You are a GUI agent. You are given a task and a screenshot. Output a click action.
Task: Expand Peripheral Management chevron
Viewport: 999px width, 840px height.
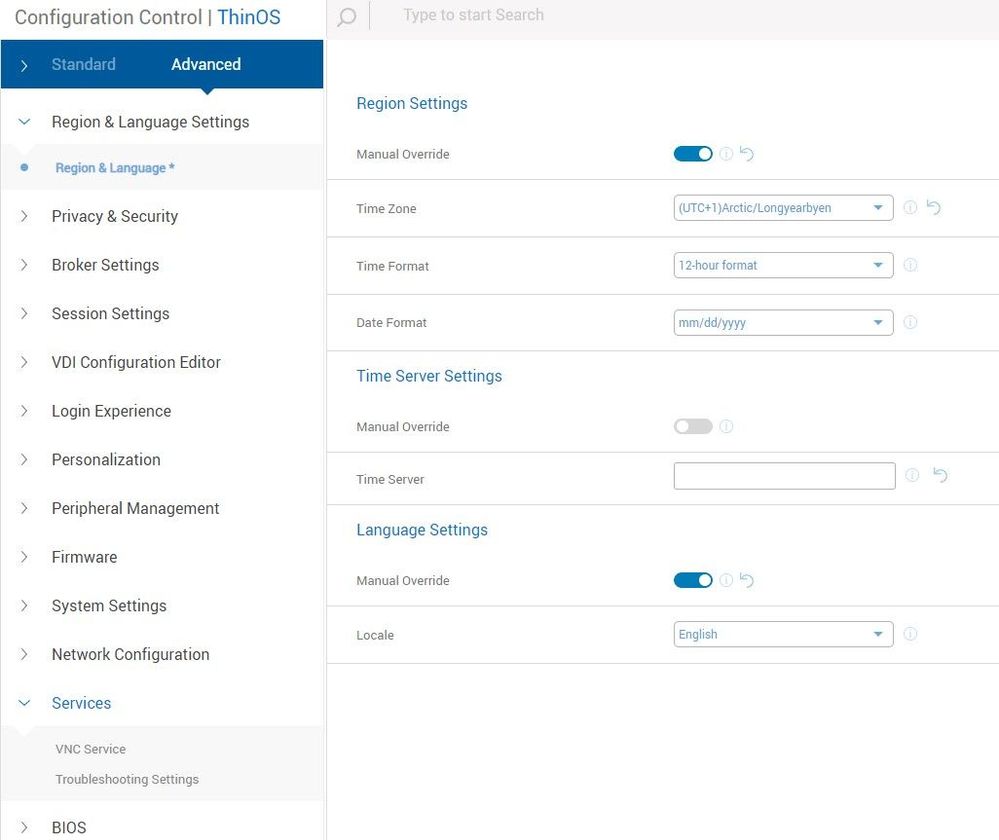tap(24, 508)
